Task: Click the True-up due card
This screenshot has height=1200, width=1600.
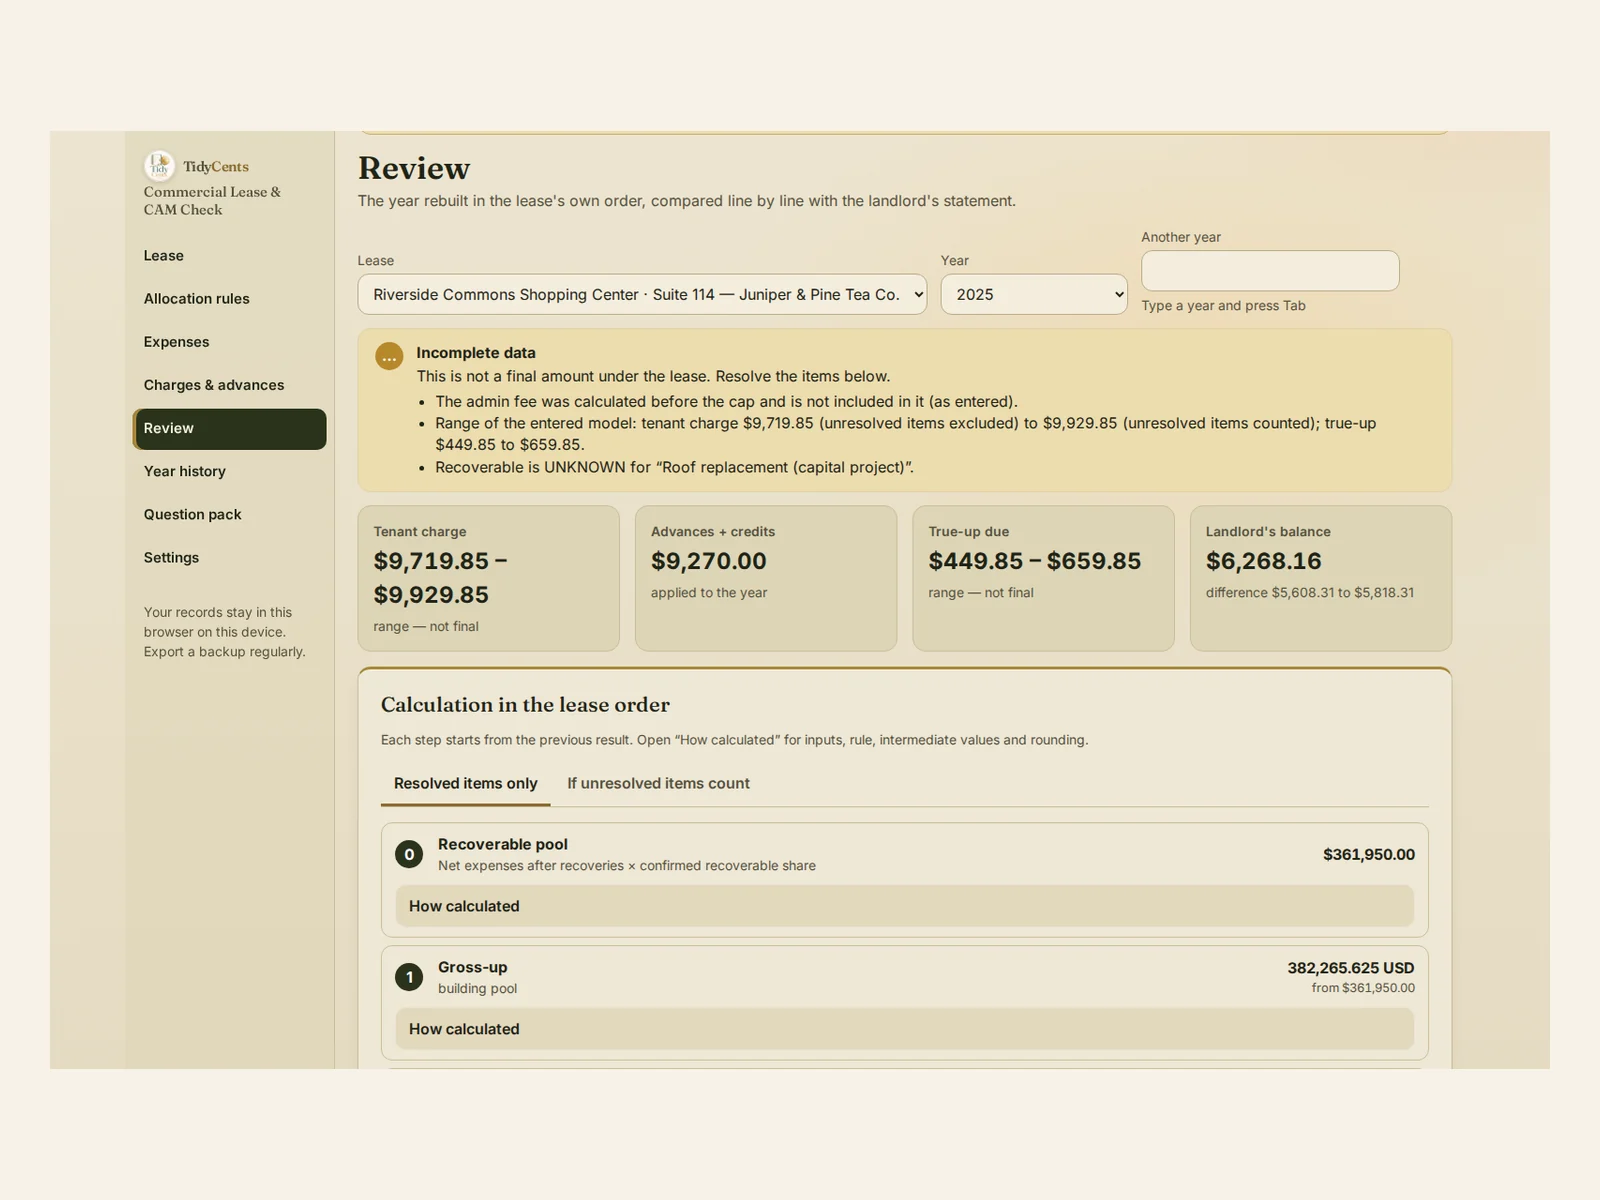Action: pyautogui.click(x=1043, y=578)
